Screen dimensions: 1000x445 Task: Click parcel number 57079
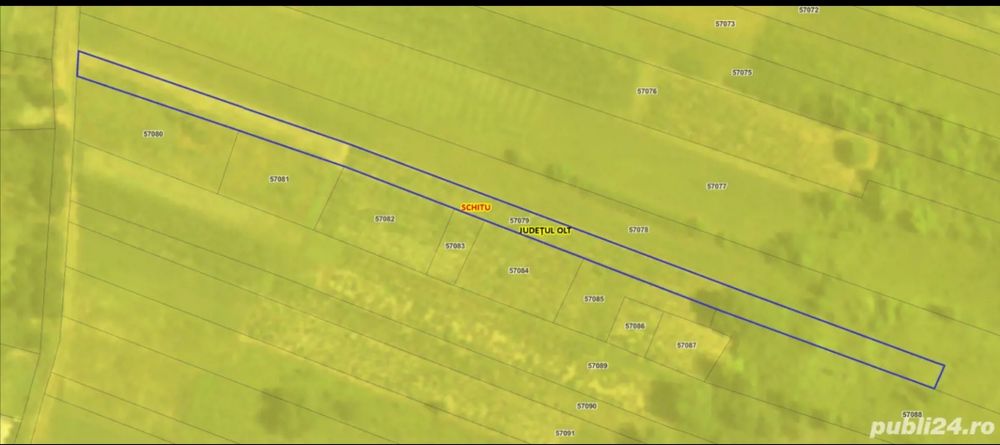point(519,221)
